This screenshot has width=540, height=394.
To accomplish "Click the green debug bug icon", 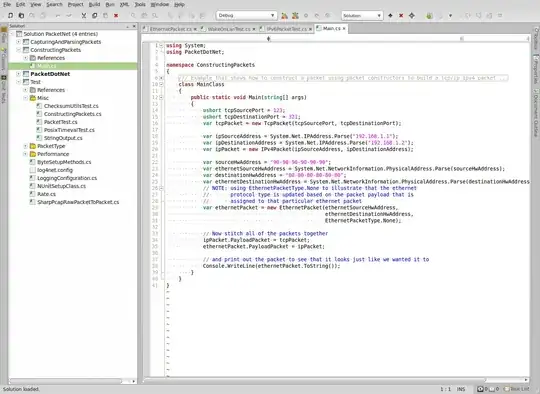I will click(x=429, y=15).
